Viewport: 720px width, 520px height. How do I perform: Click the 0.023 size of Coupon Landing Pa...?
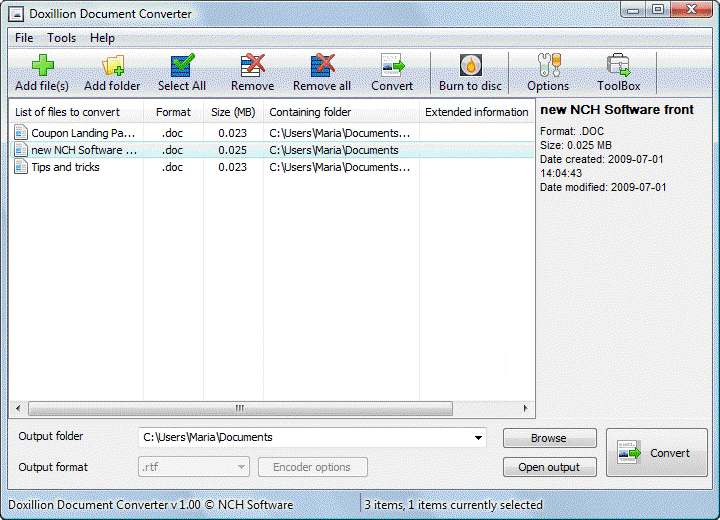[x=232, y=133]
